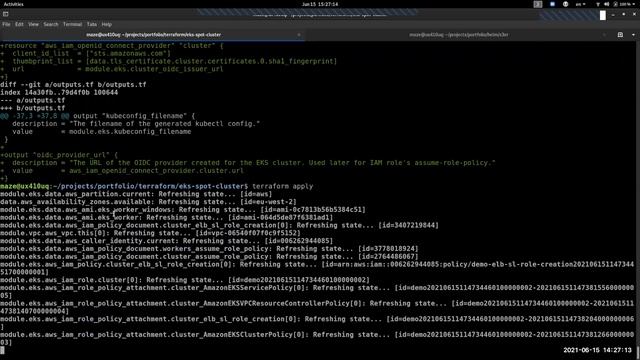Image resolution: width=640 pixels, height=360 pixels.
Task: Close the eks-spot-cluster tab
Action: (x=299, y=35)
